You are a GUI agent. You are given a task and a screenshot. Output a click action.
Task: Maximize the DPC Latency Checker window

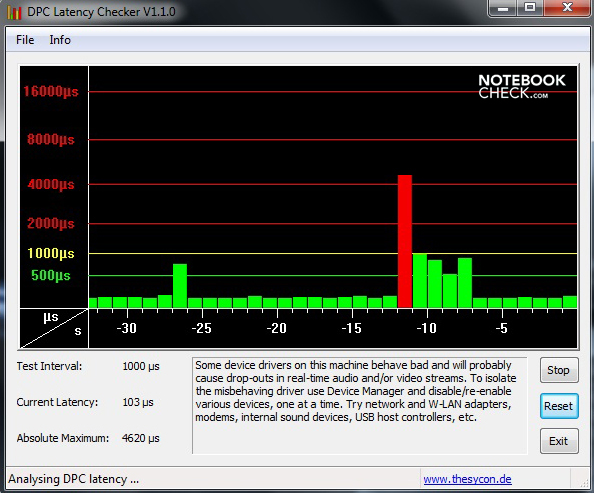coord(530,8)
